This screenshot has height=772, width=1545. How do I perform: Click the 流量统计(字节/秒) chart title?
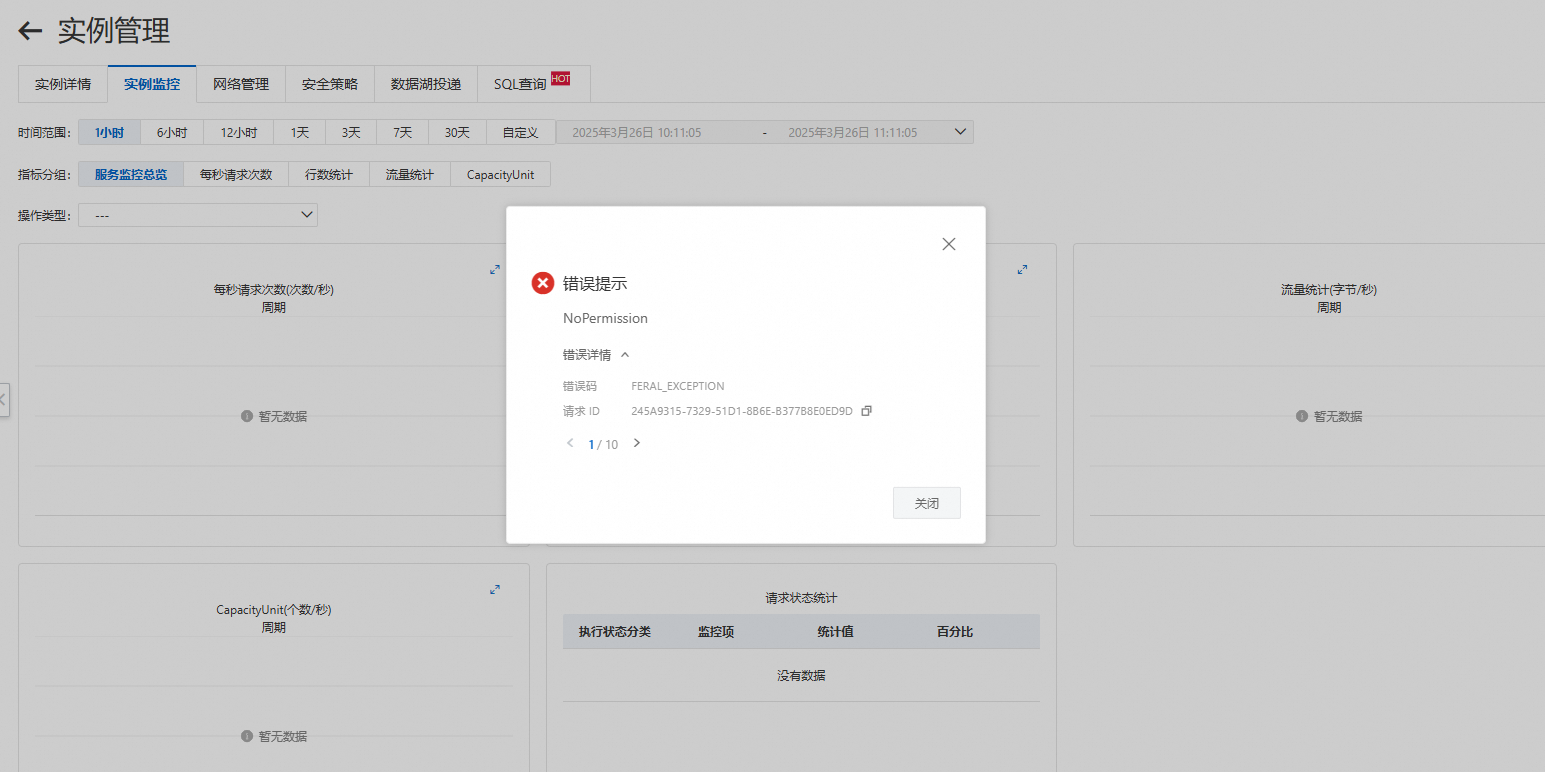click(x=1329, y=290)
